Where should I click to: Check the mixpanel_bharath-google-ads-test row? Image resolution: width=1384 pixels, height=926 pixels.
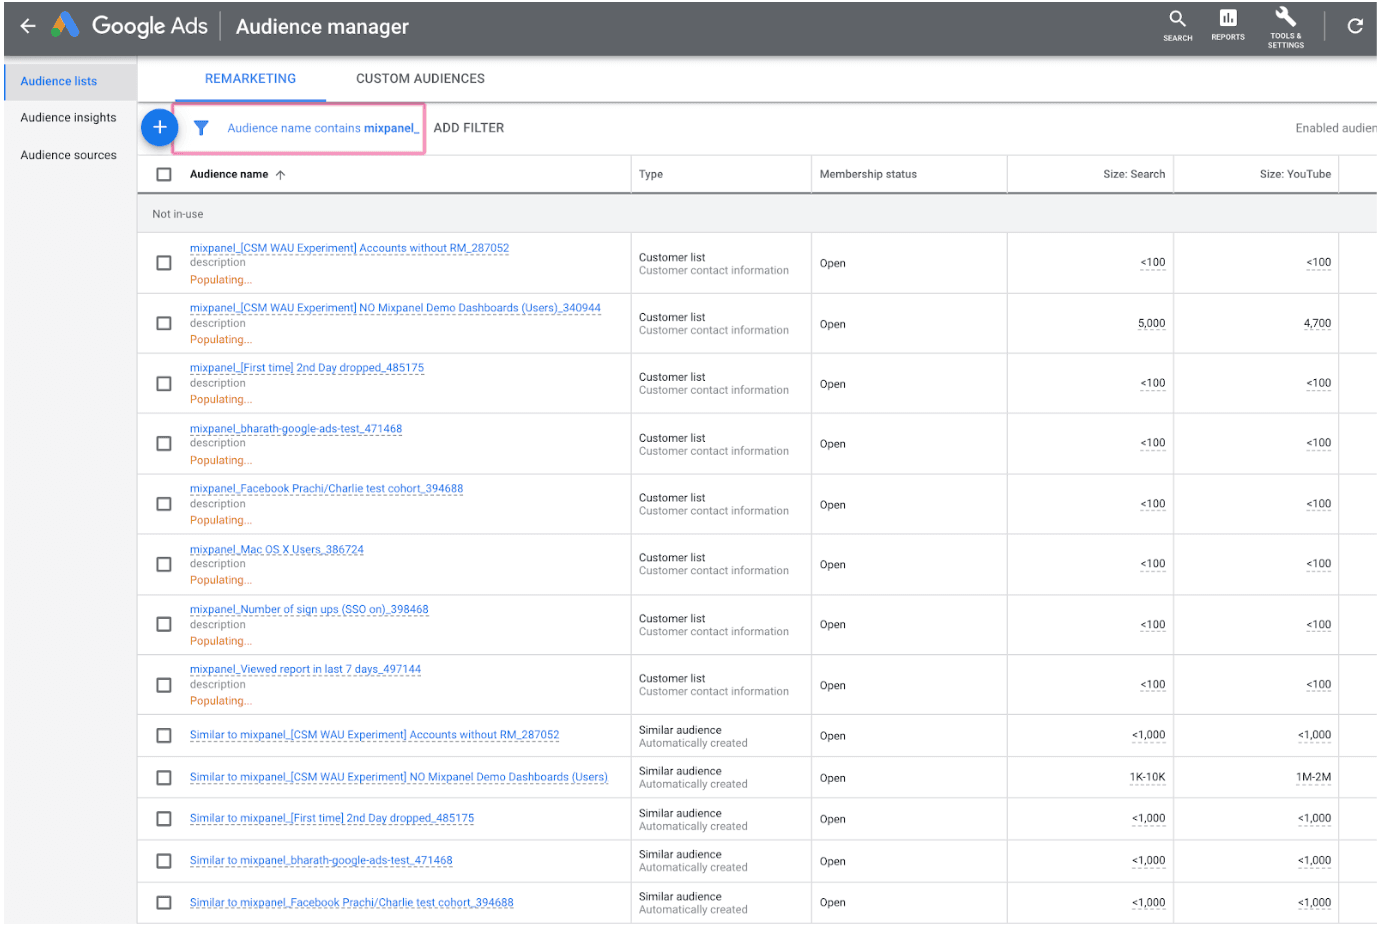point(164,443)
